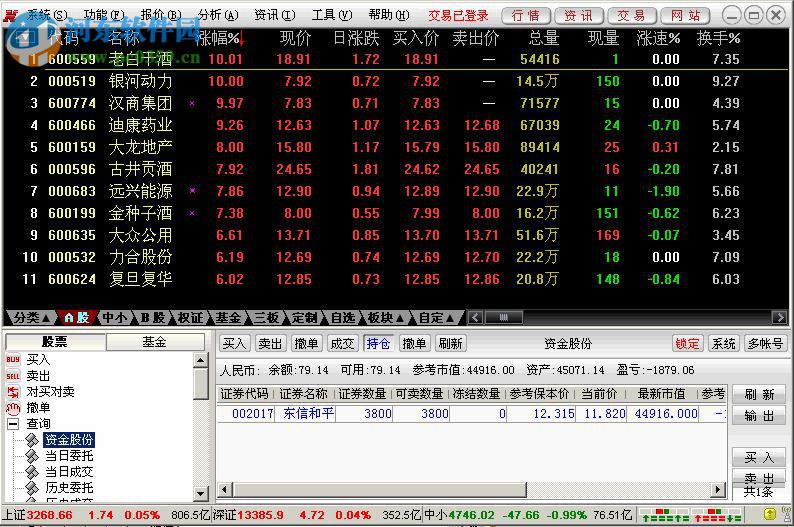Click the tree panel scroll down arrow

click(x=201, y=493)
